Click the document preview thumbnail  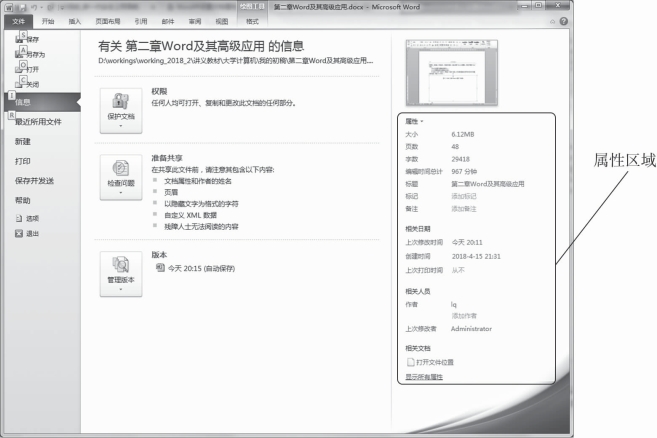452,73
